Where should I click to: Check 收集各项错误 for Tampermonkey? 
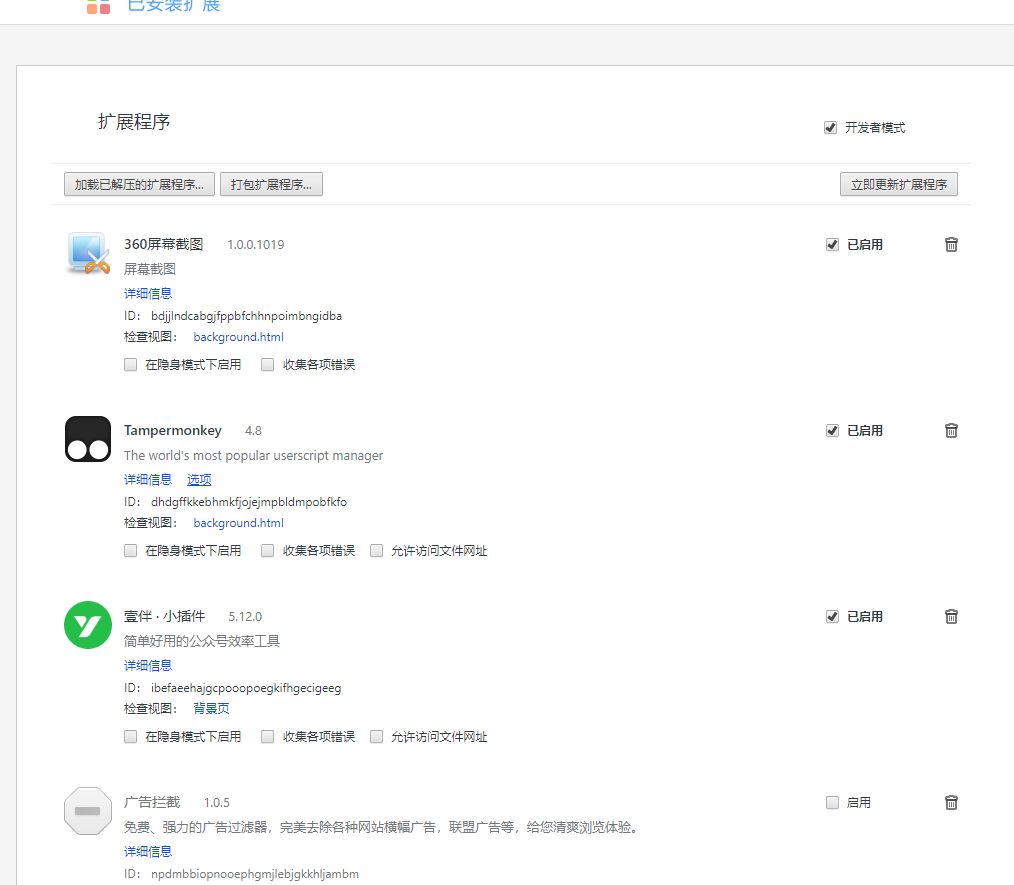pyautogui.click(x=267, y=551)
